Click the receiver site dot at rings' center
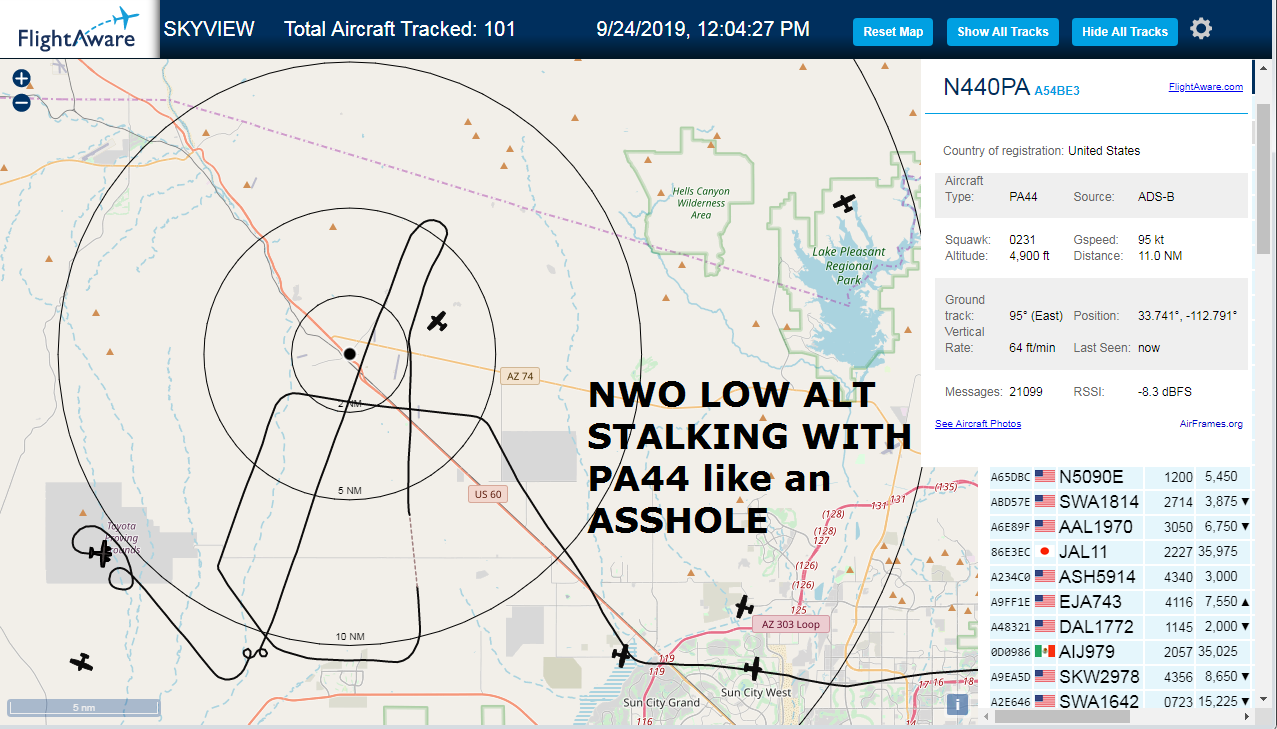The width and height of the screenshot is (1277, 729). coord(349,354)
